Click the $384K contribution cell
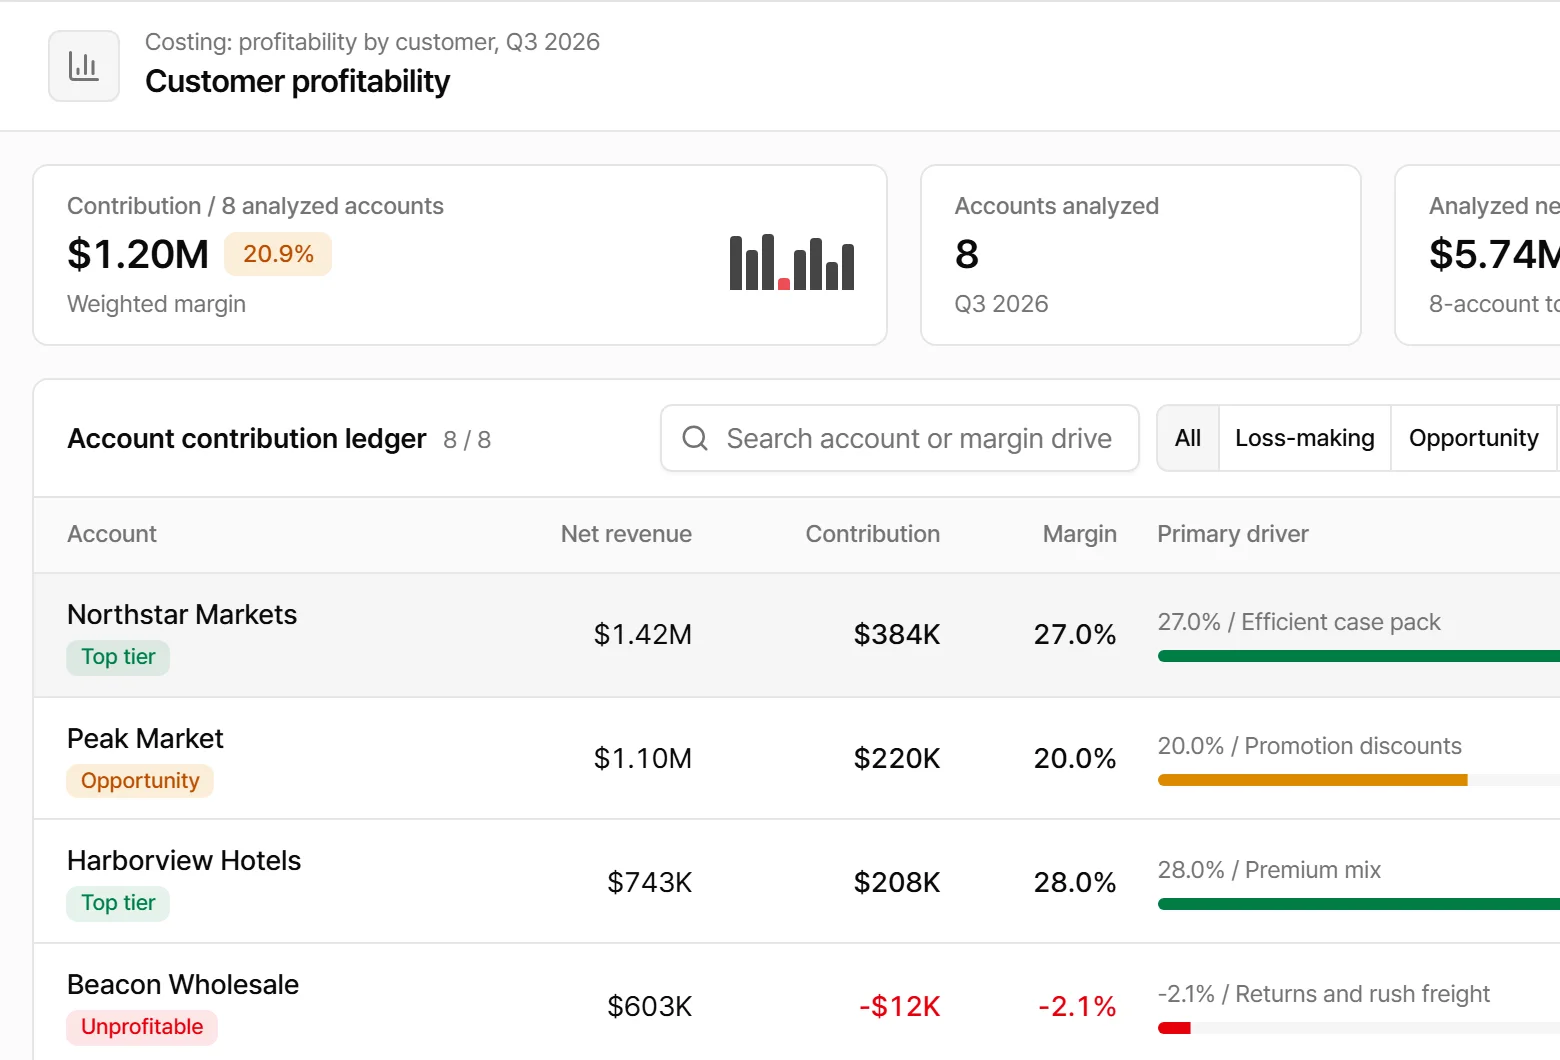 point(897,634)
